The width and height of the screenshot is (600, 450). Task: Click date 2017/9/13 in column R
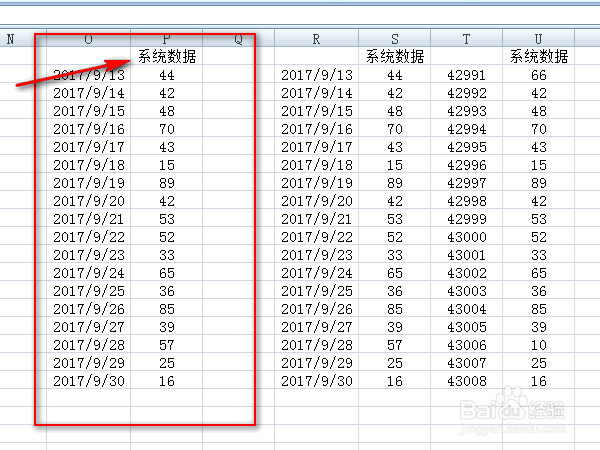click(x=317, y=75)
